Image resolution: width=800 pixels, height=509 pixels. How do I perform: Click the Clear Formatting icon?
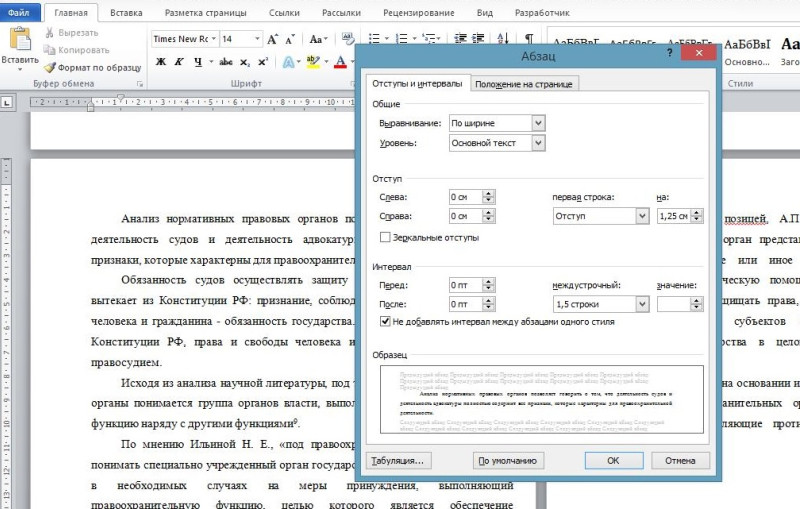coord(348,39)
